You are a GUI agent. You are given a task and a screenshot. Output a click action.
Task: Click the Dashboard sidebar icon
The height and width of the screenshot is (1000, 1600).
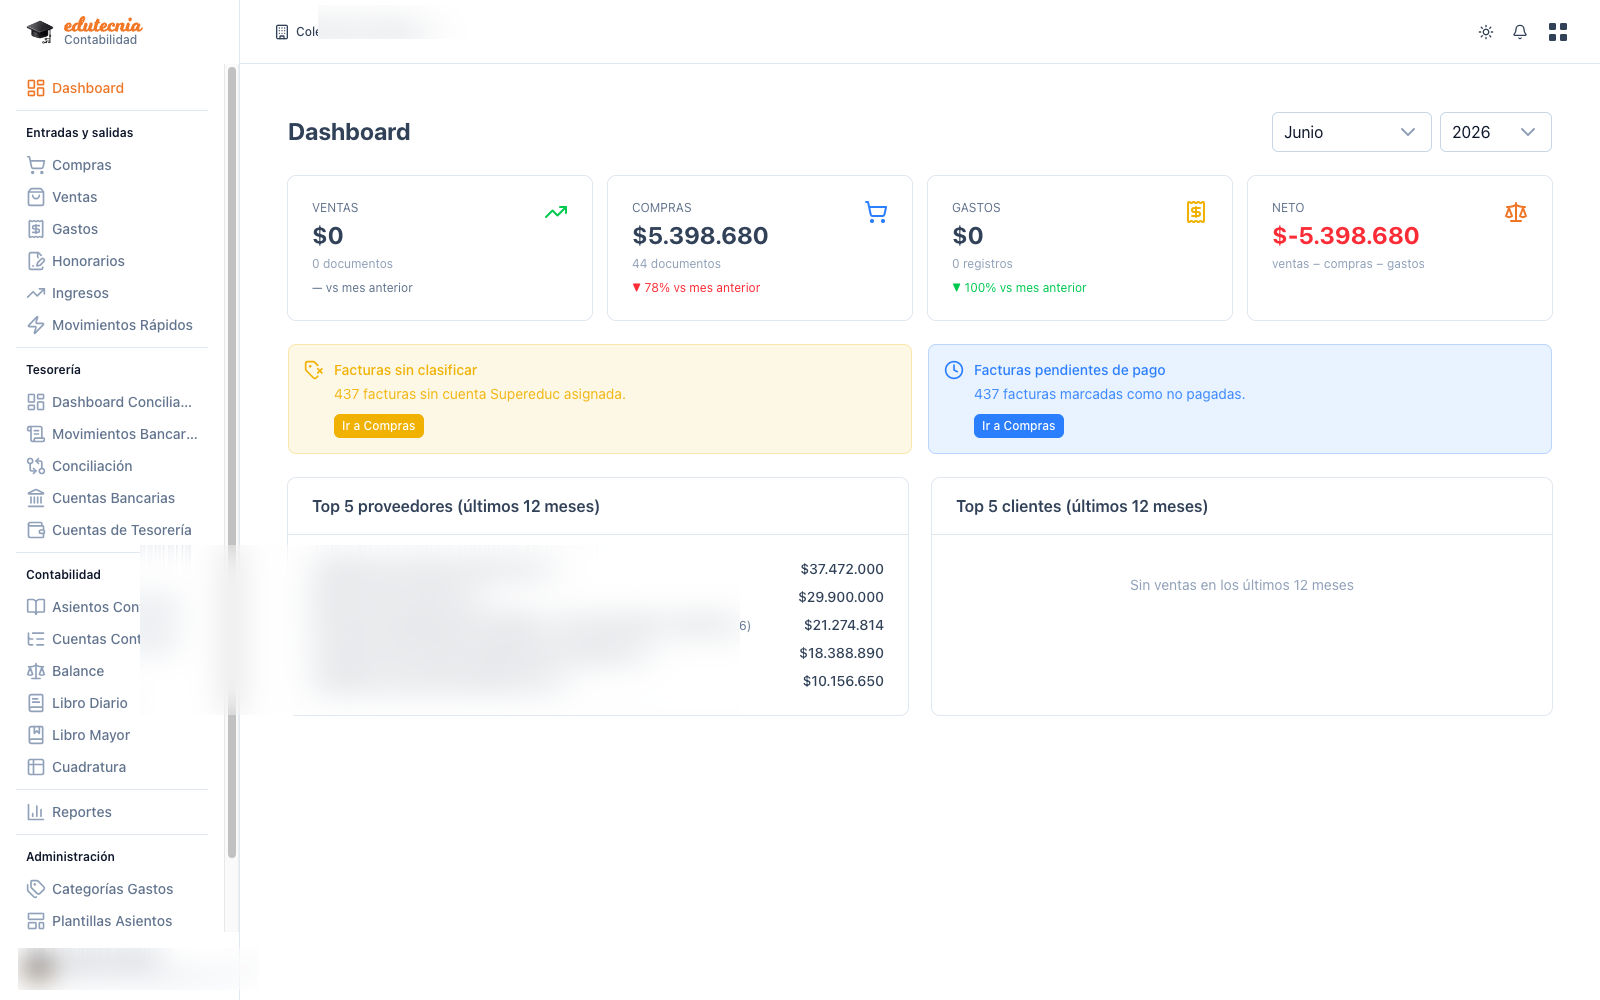point(36,88)
